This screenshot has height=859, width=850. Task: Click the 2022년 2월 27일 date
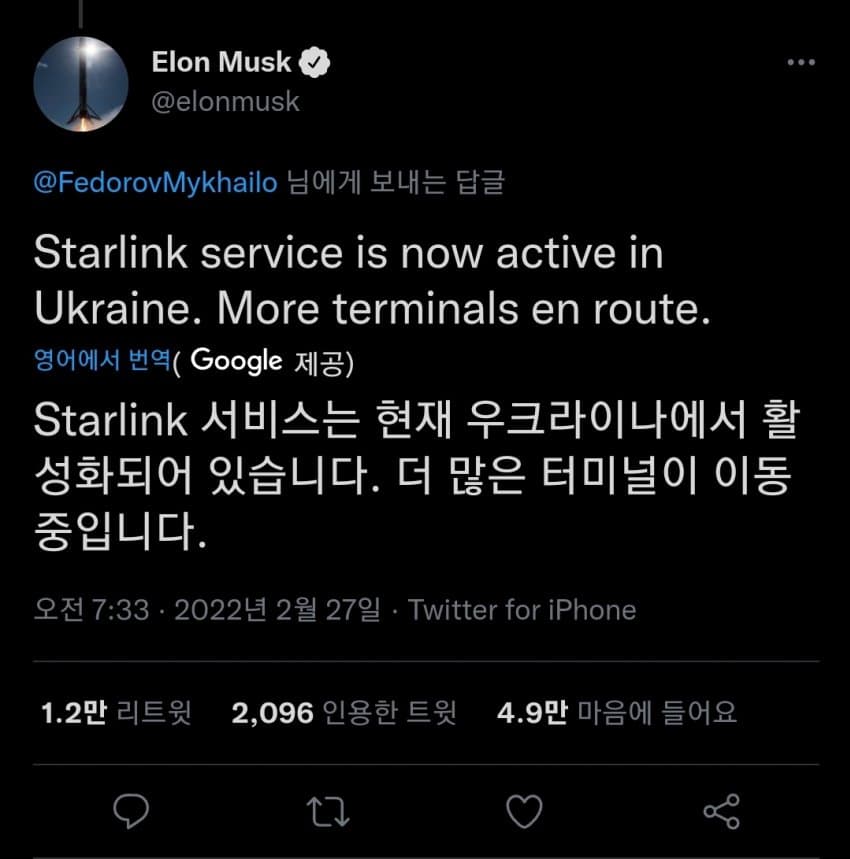pyautogui.click(x=277, y=609)
